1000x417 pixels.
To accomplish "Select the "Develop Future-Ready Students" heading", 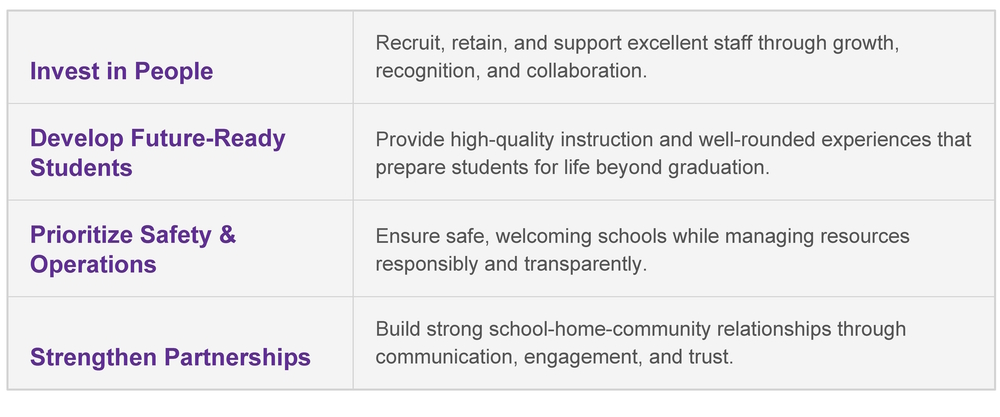I will (x=157, y=152).
